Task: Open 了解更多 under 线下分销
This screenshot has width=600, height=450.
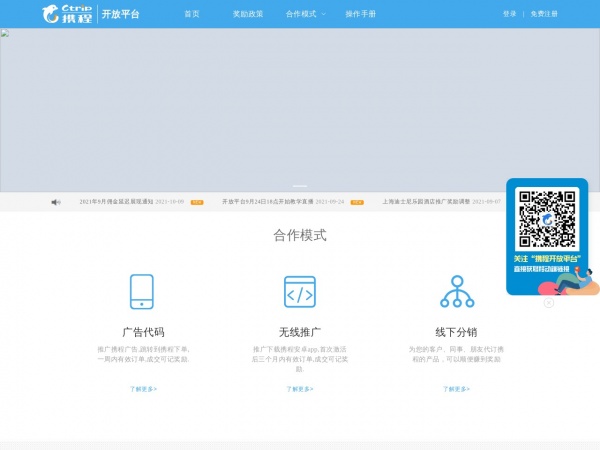Action: pos(456,389)
